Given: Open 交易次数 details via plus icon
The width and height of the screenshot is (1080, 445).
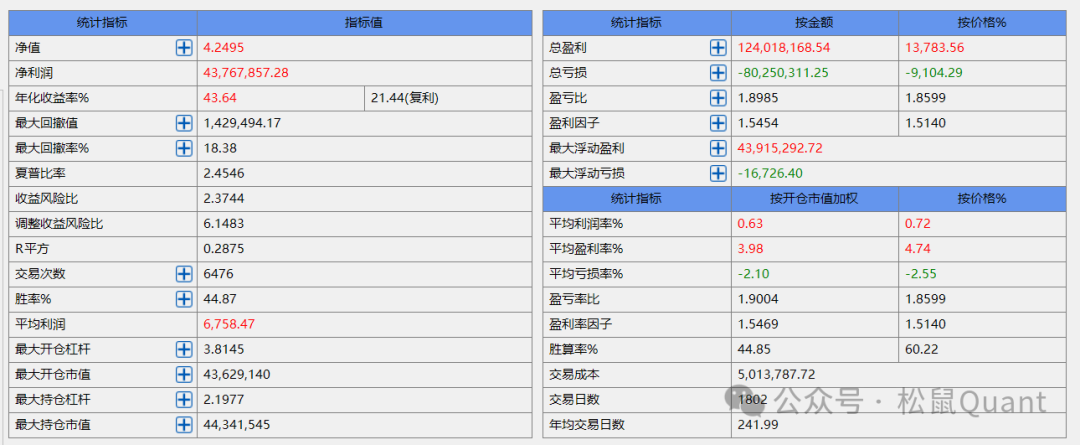Looking at the screenshot, I should tap(184, 274).
